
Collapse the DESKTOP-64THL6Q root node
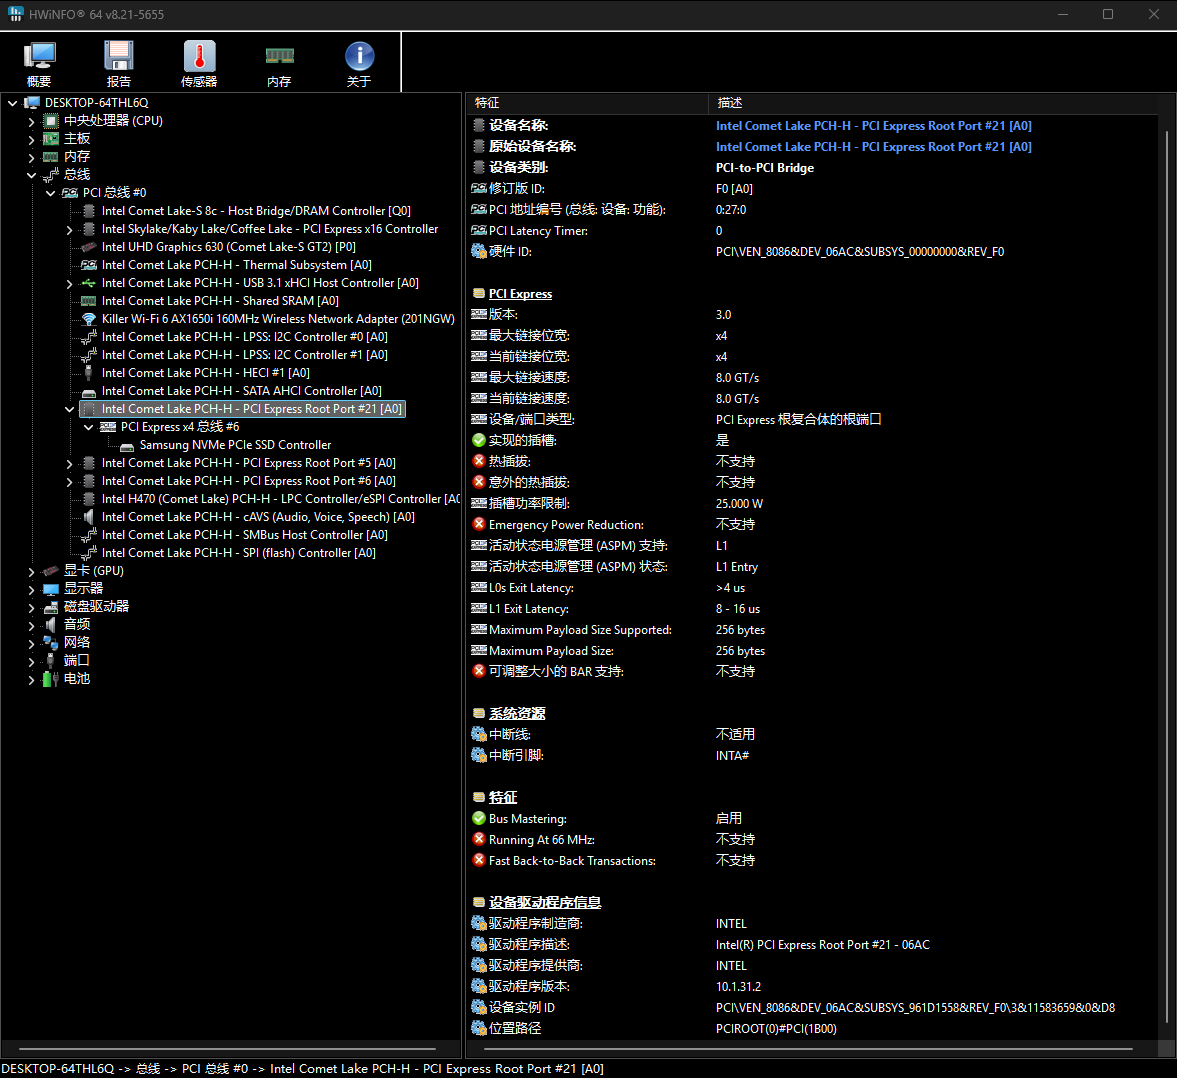(x=12, y=103)
